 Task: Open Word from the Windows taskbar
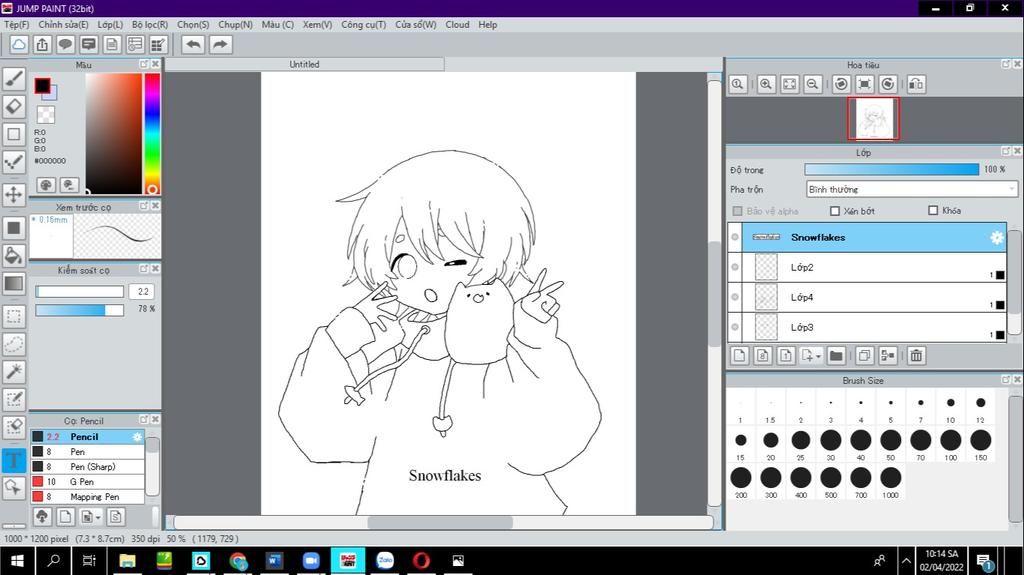[274, 561]
